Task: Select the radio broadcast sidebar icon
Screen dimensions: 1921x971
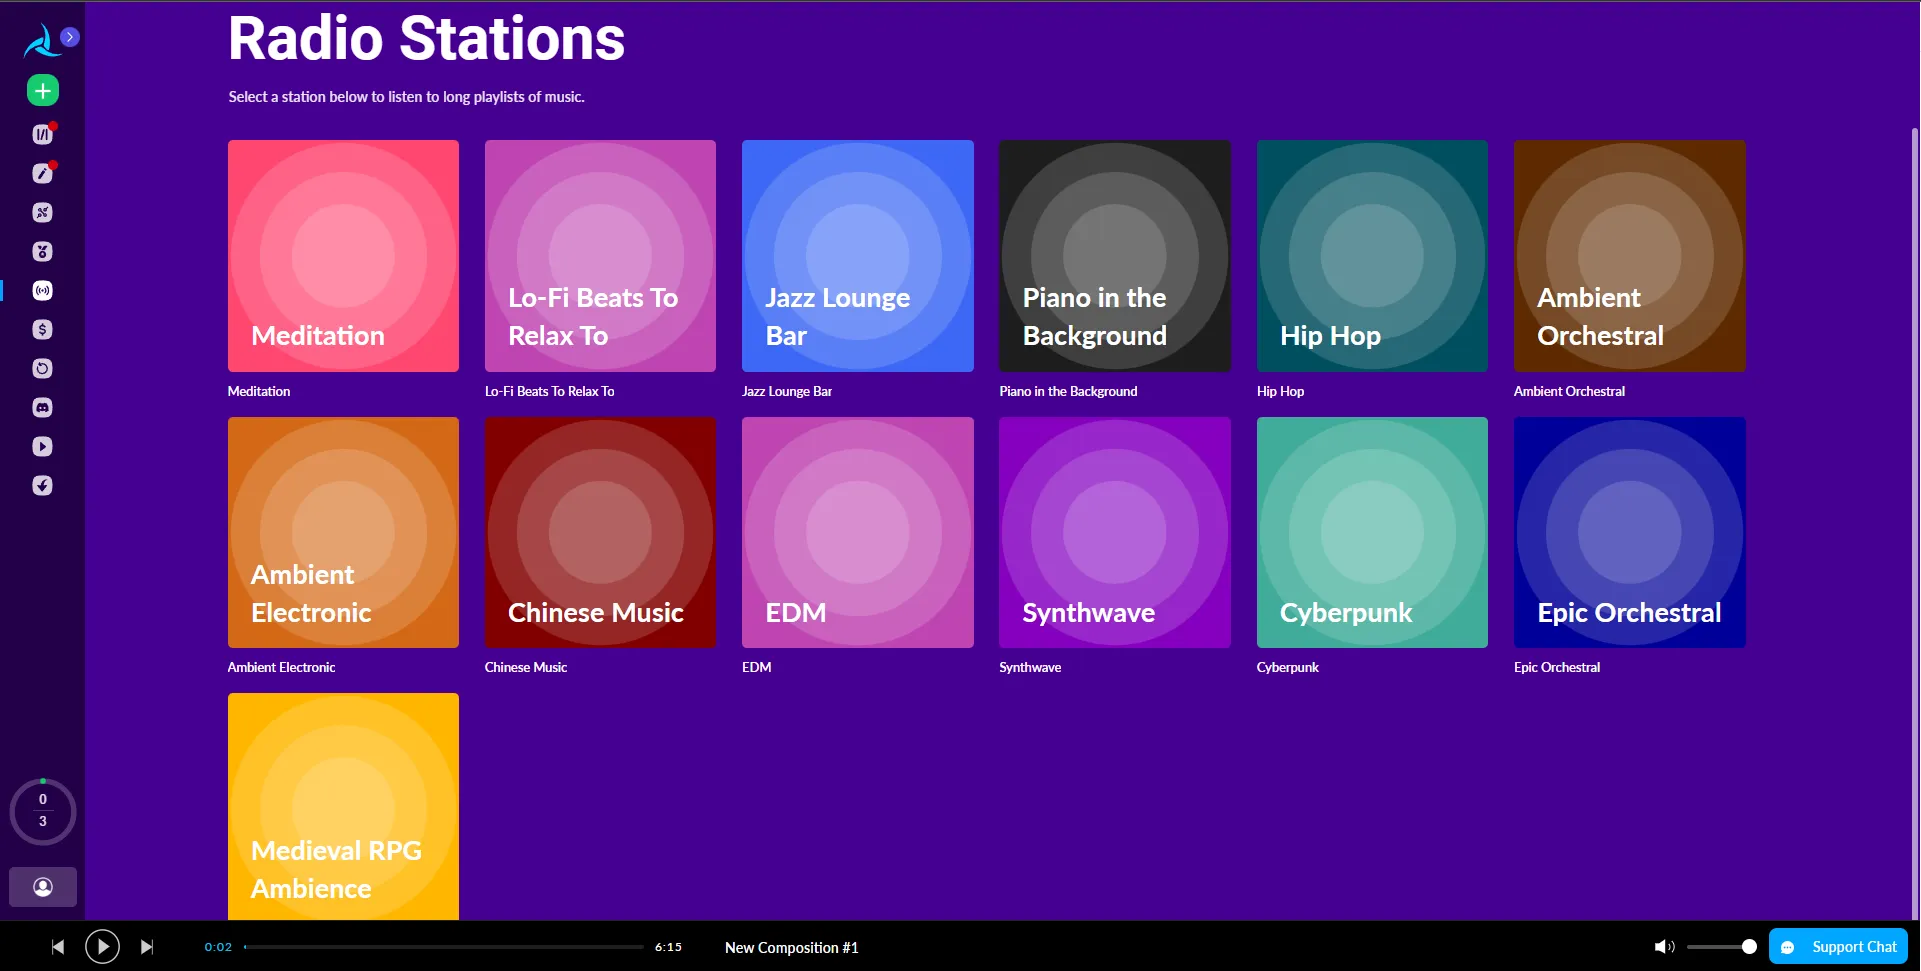Action: (42, 290)
